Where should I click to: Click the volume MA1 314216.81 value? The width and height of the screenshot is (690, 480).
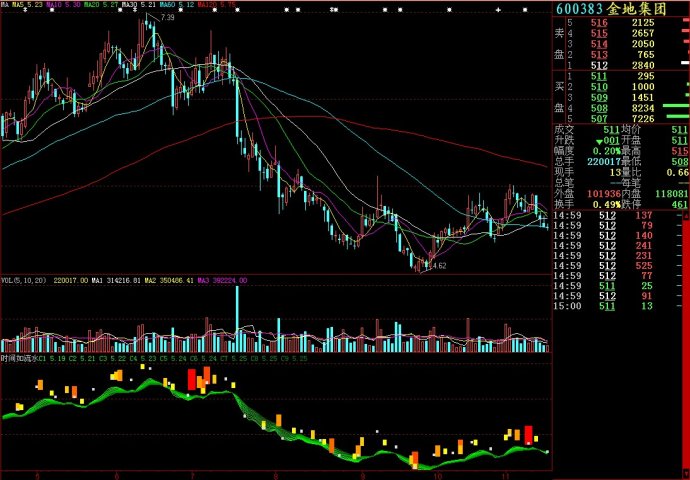tap(117, 280)
